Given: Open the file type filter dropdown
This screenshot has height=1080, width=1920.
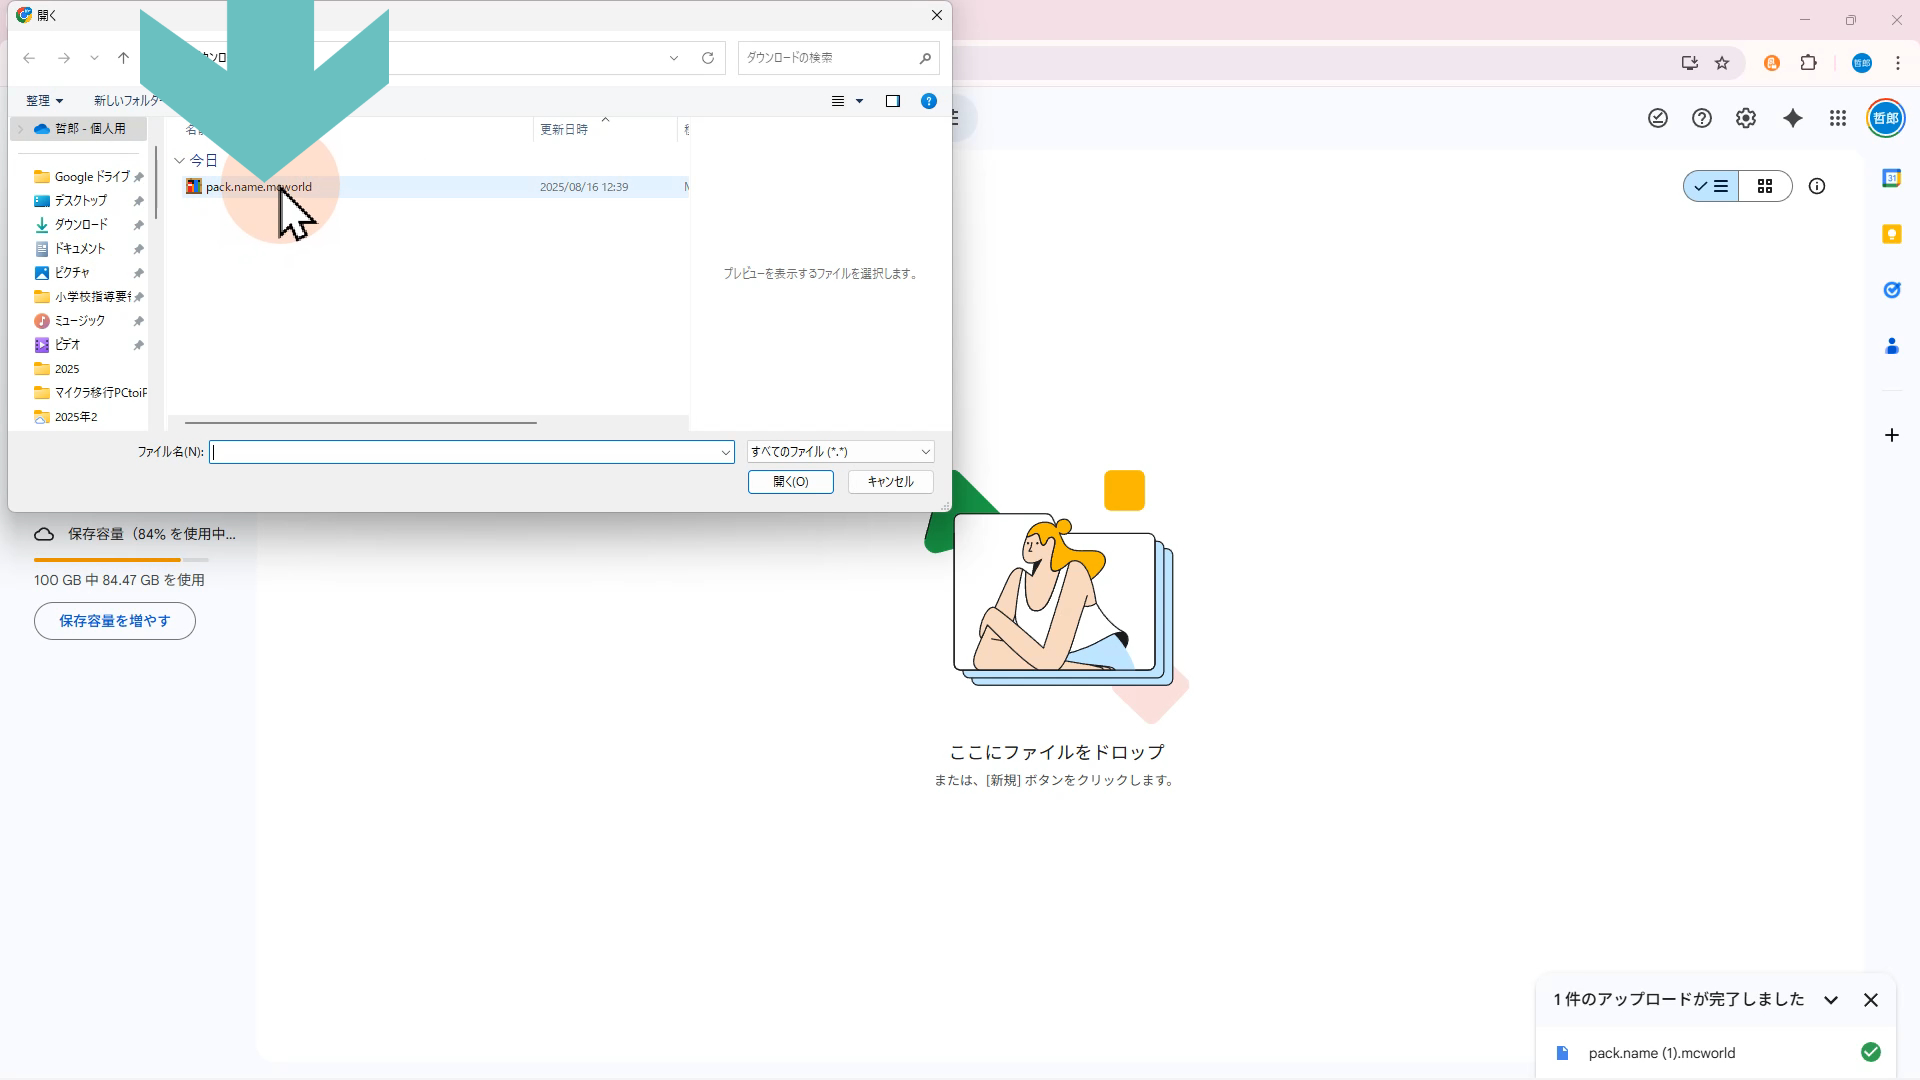Looking at the screenshot, I should [840, 452].
